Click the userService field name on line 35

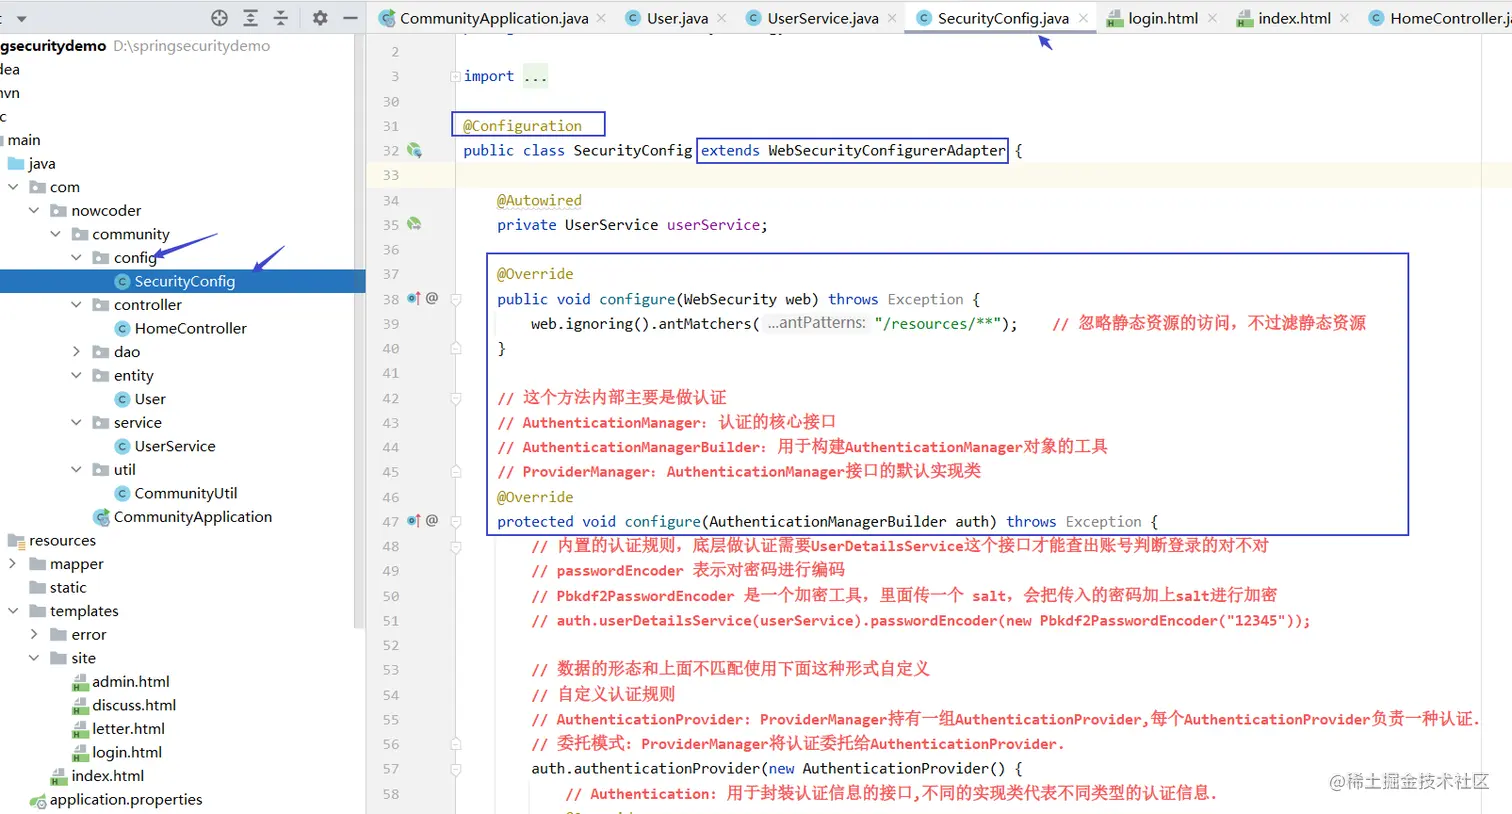[x=713, y=225]
